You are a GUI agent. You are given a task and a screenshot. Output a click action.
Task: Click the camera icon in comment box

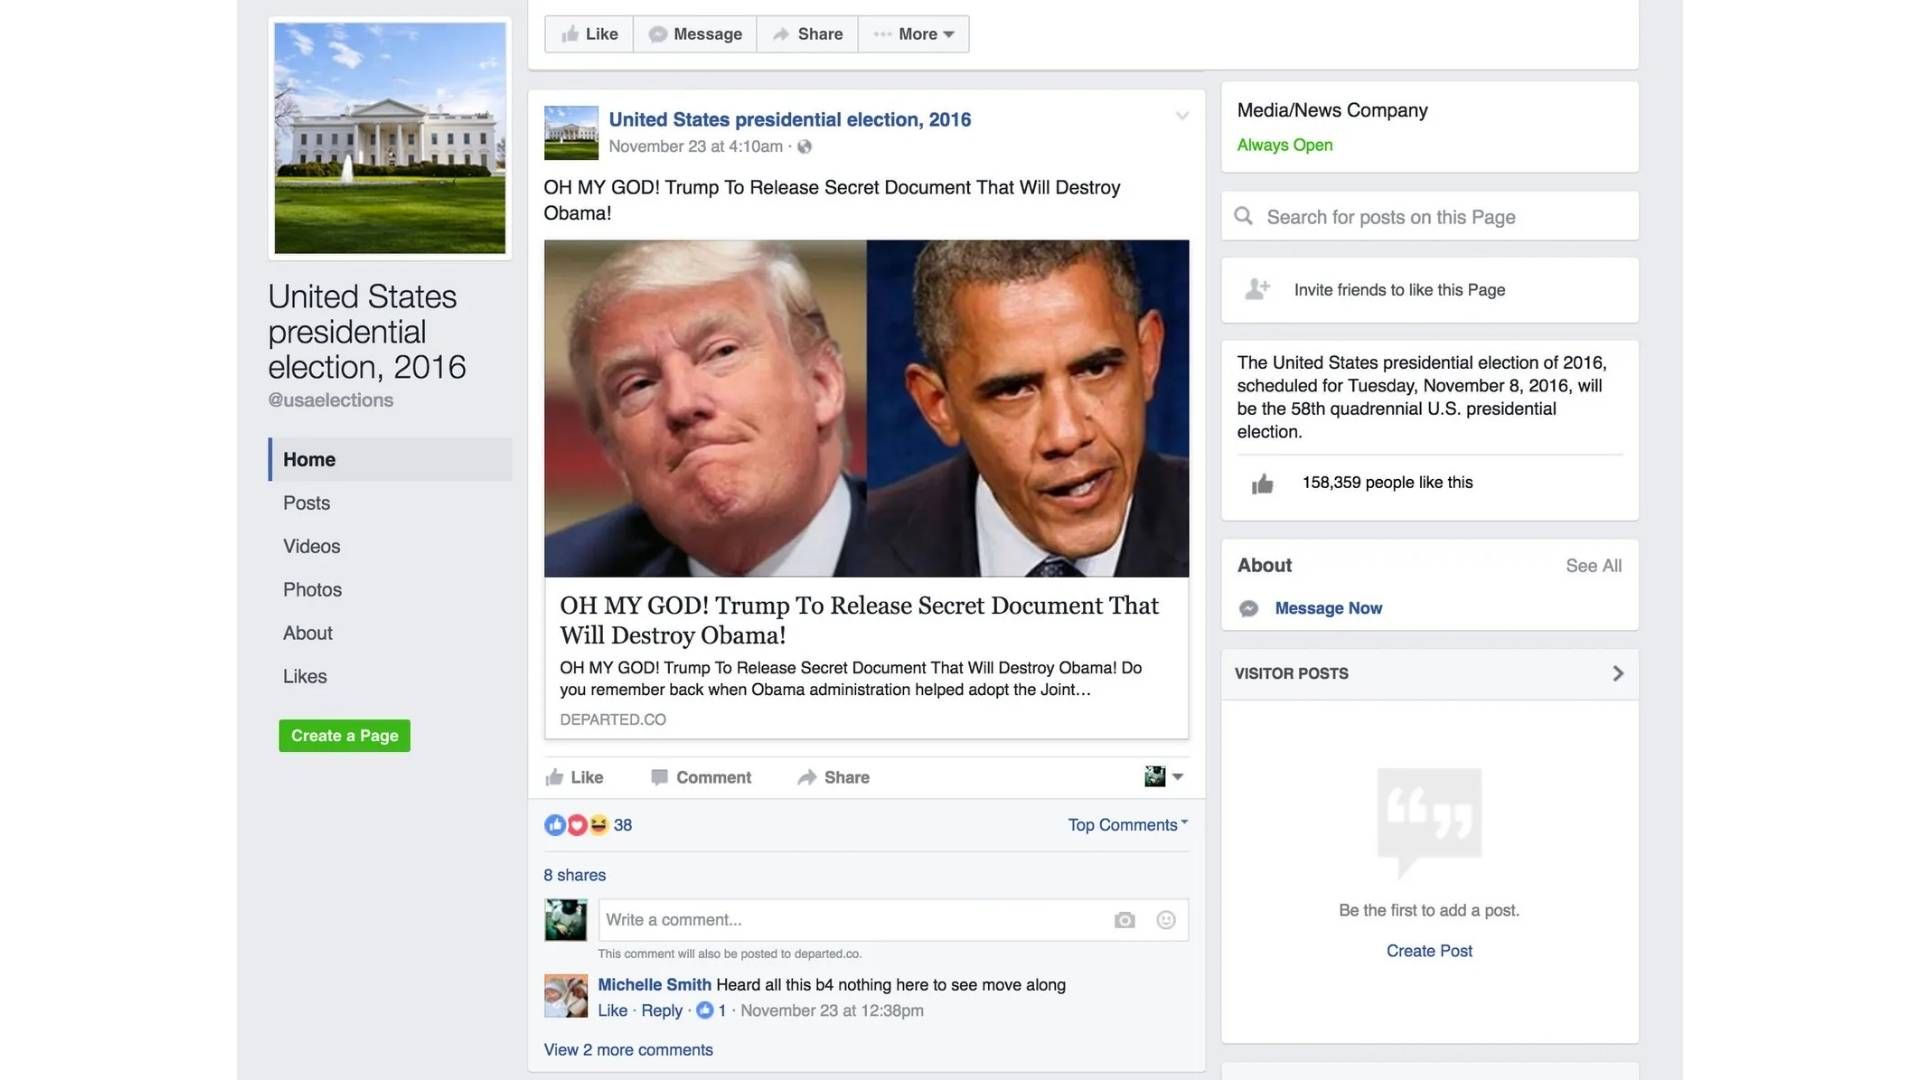click(x=1124, y=920)
